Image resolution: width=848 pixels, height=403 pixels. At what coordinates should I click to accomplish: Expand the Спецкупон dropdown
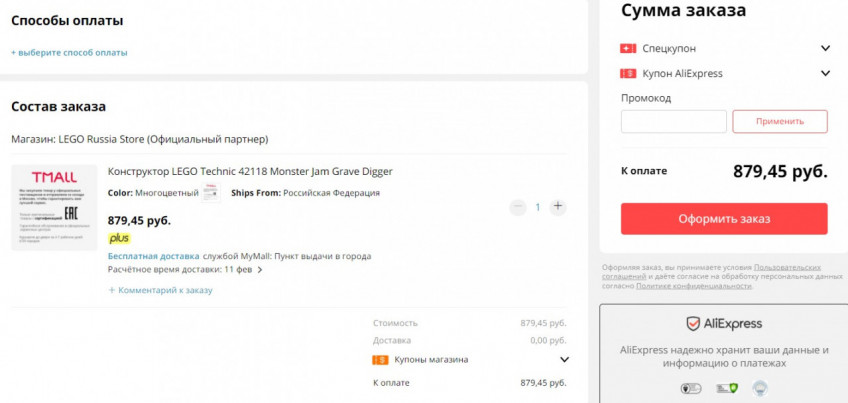pyautogui.click(x=825, y=48)
